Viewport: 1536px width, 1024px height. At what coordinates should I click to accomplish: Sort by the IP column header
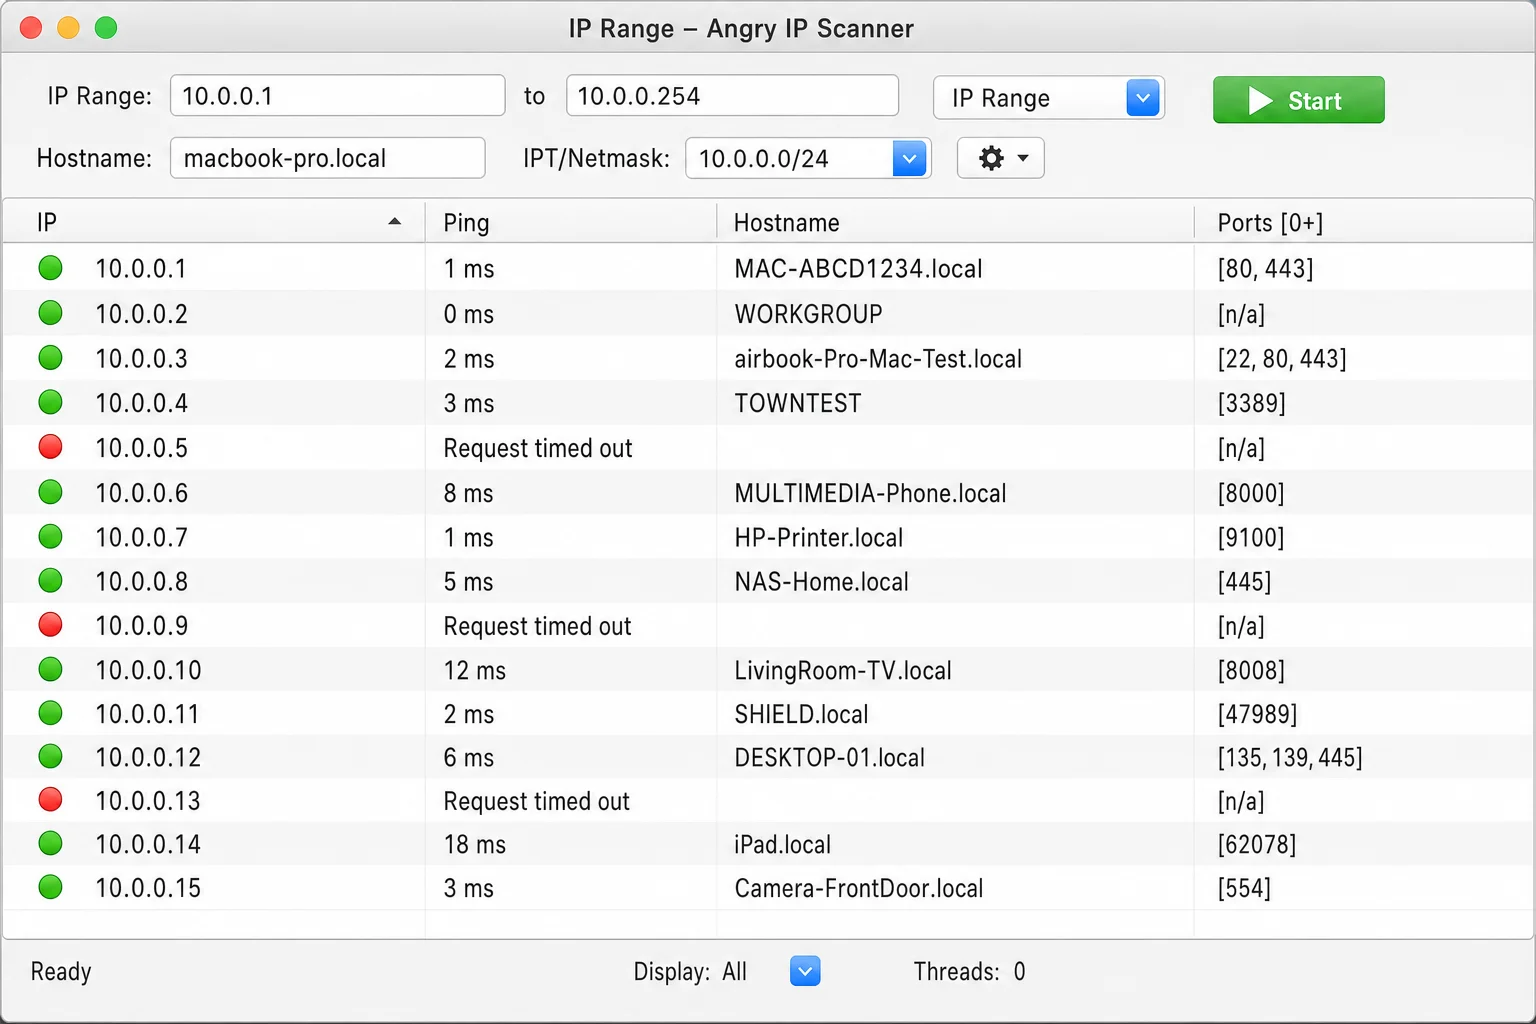pyautogui.click(x=214, y=222)
